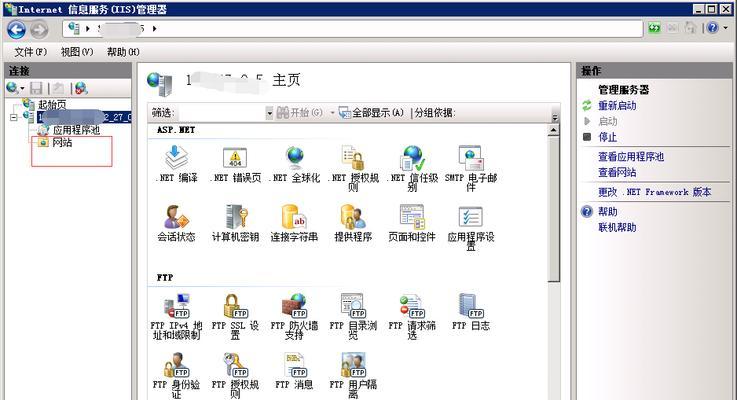Open the 文件(F) menu
Viewport: 737px width, 400px height.
click(31, 52)
